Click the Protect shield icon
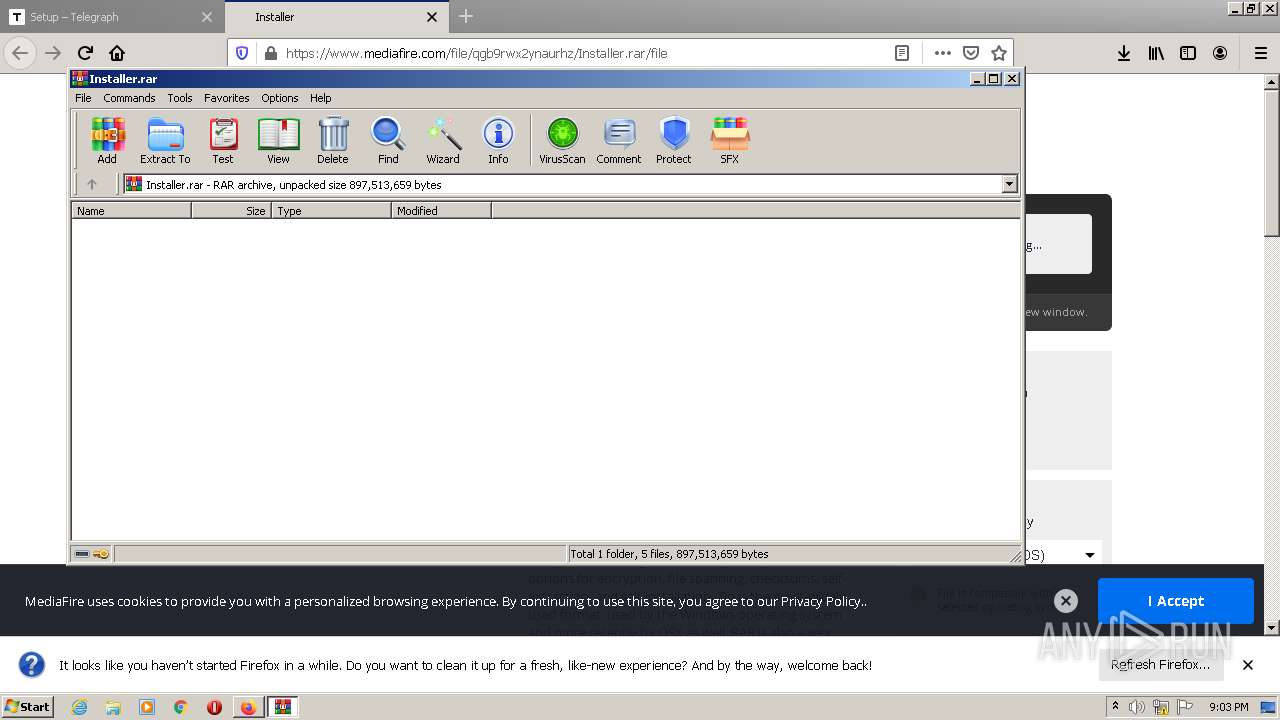Screen dimensions: 1280x720 click(674, 140)
